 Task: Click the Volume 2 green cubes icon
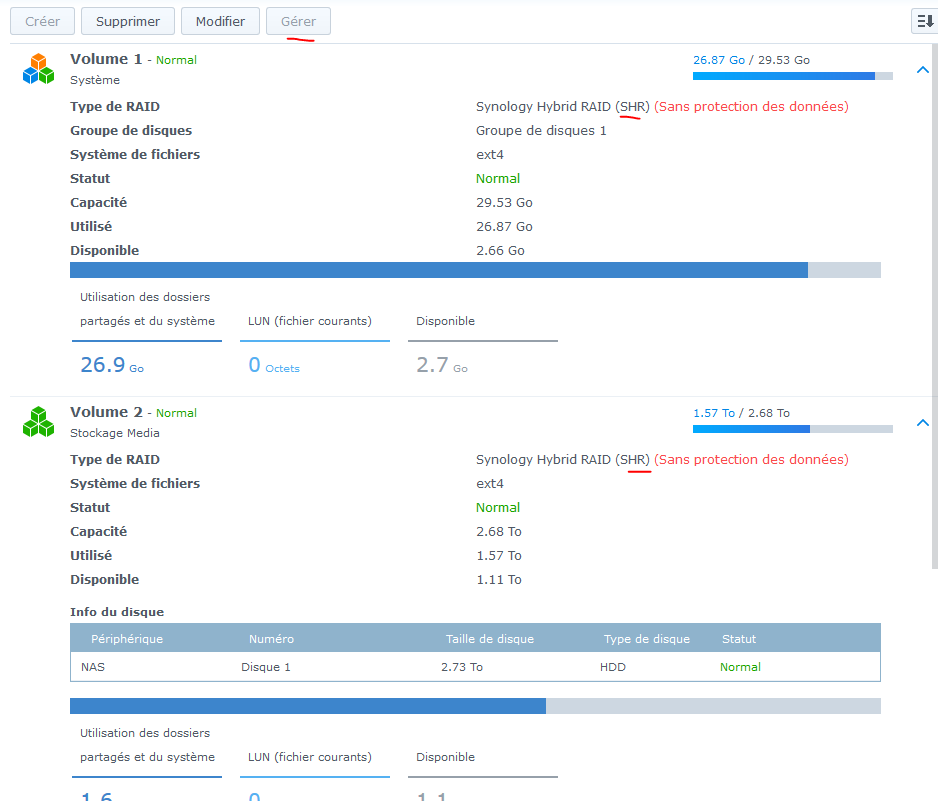(x=38, y=422)
